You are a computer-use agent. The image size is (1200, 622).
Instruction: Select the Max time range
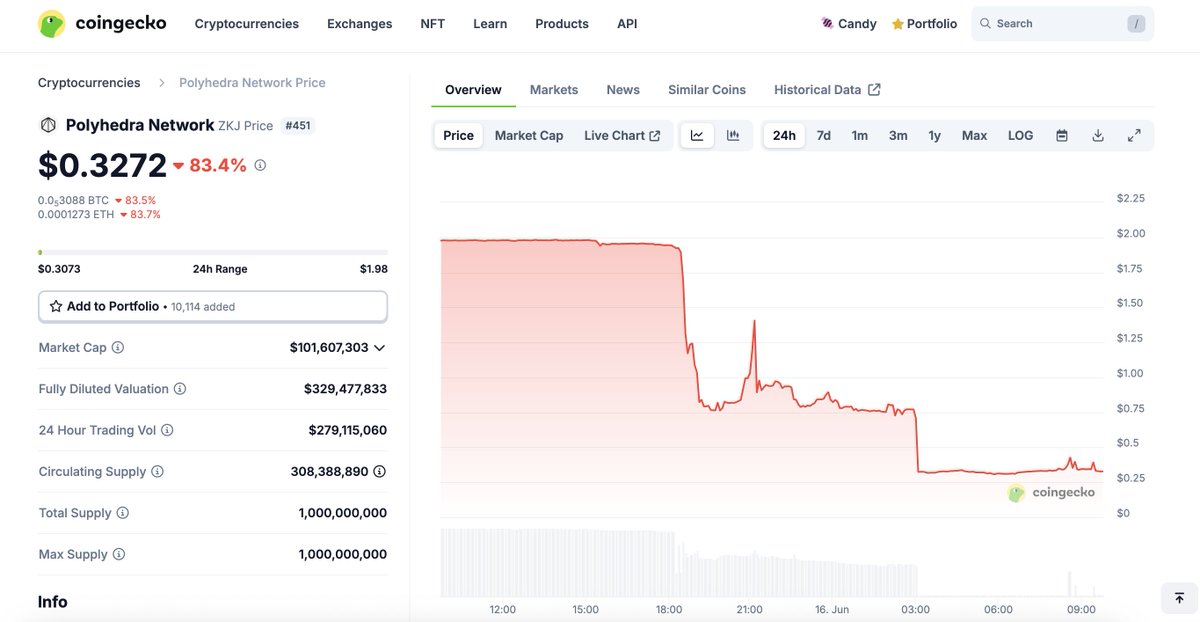974,135
